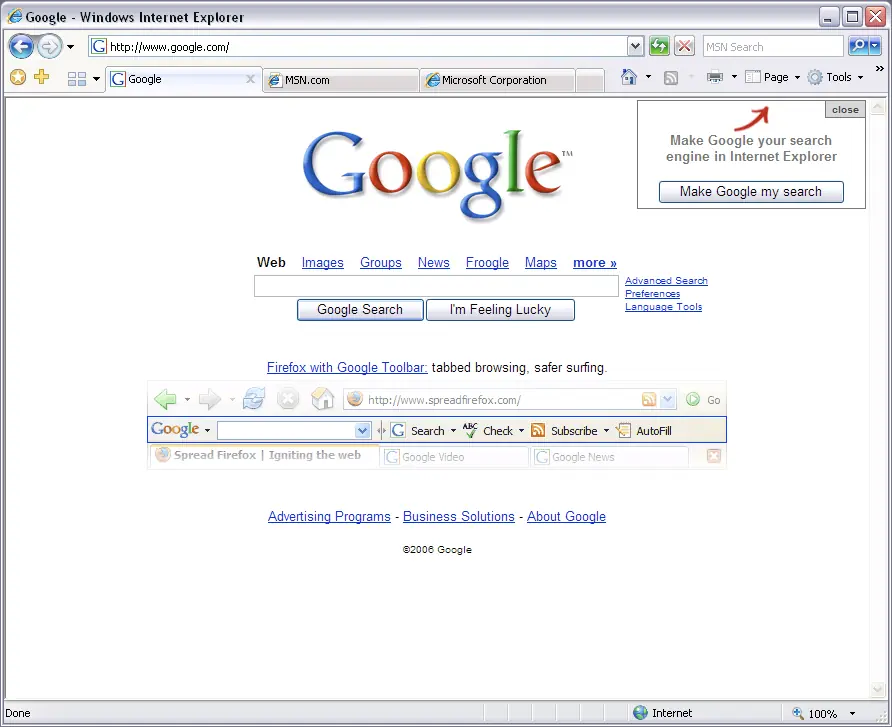This screenshot has height=727, width=892.
Task: Open the Images search link
Action: tap(323, 263)
